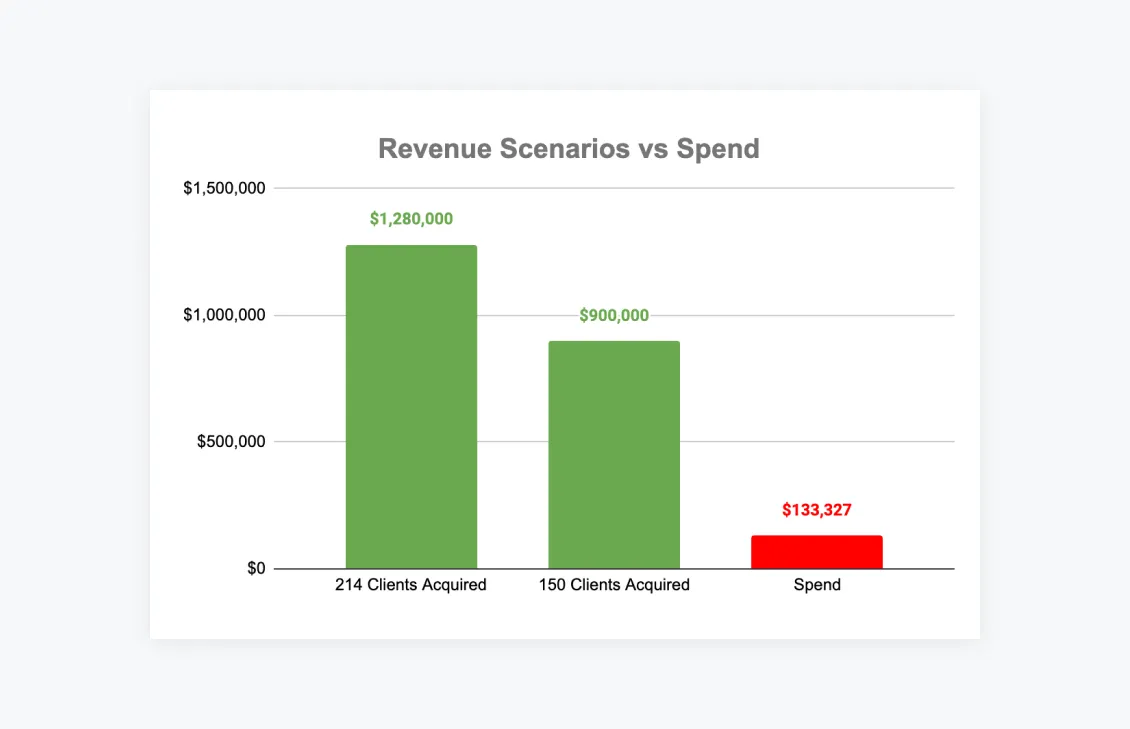Screen dimensions: 1130x729
Task: Select the $1,000,000 y-axis label
Action: (x=224, y=315)
